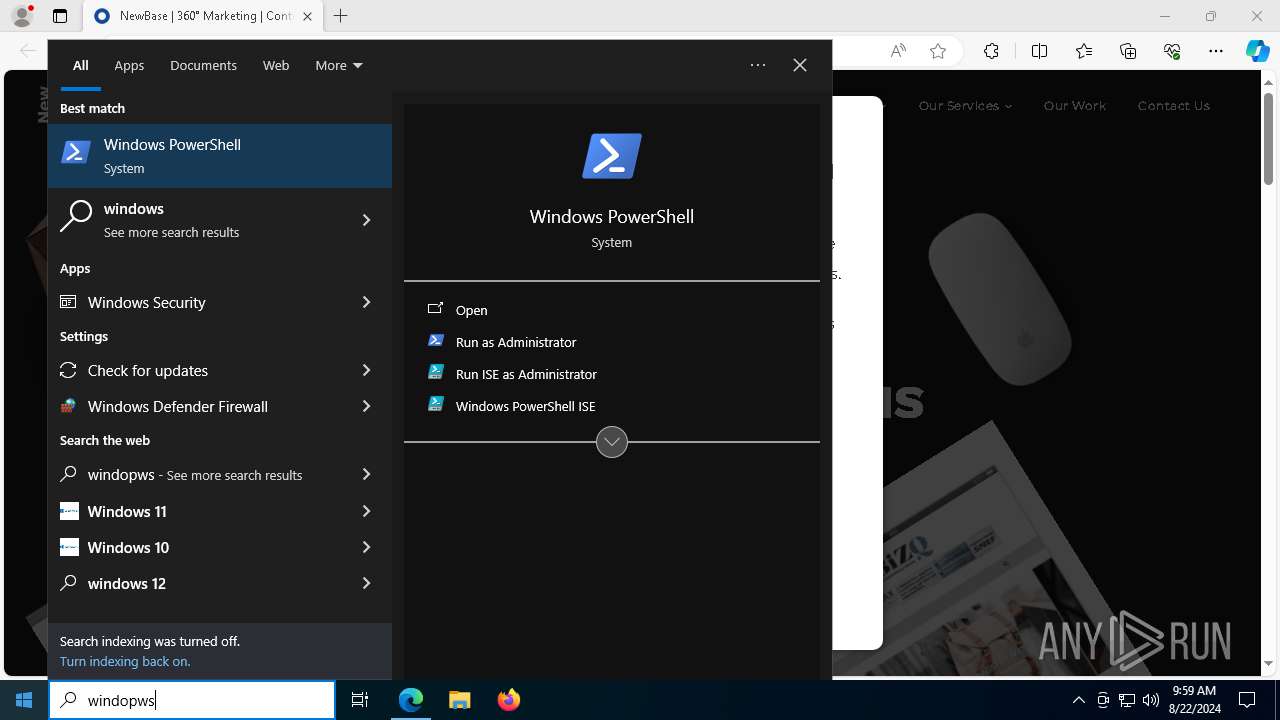Click Windows PowerShell ISE icon
This screenshot has height=720, width=1280.
[x=435, y=405]
